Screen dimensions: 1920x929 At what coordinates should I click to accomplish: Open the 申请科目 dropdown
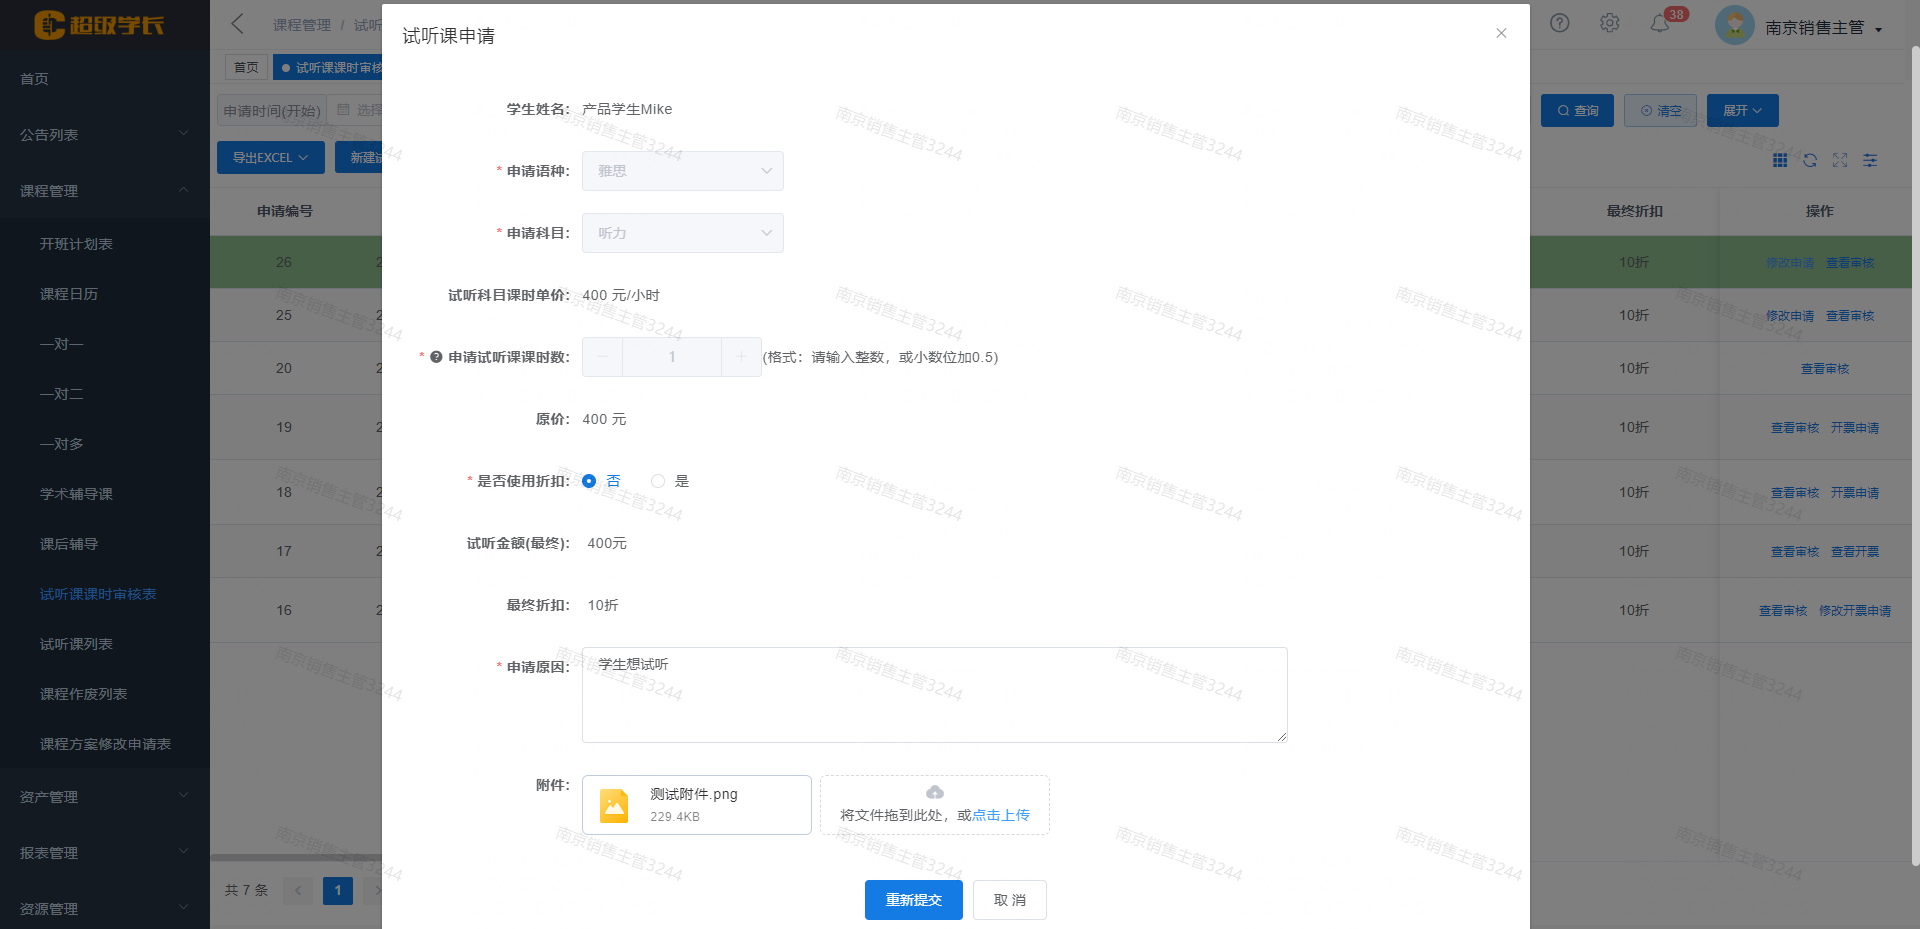(x=682, y=233)
